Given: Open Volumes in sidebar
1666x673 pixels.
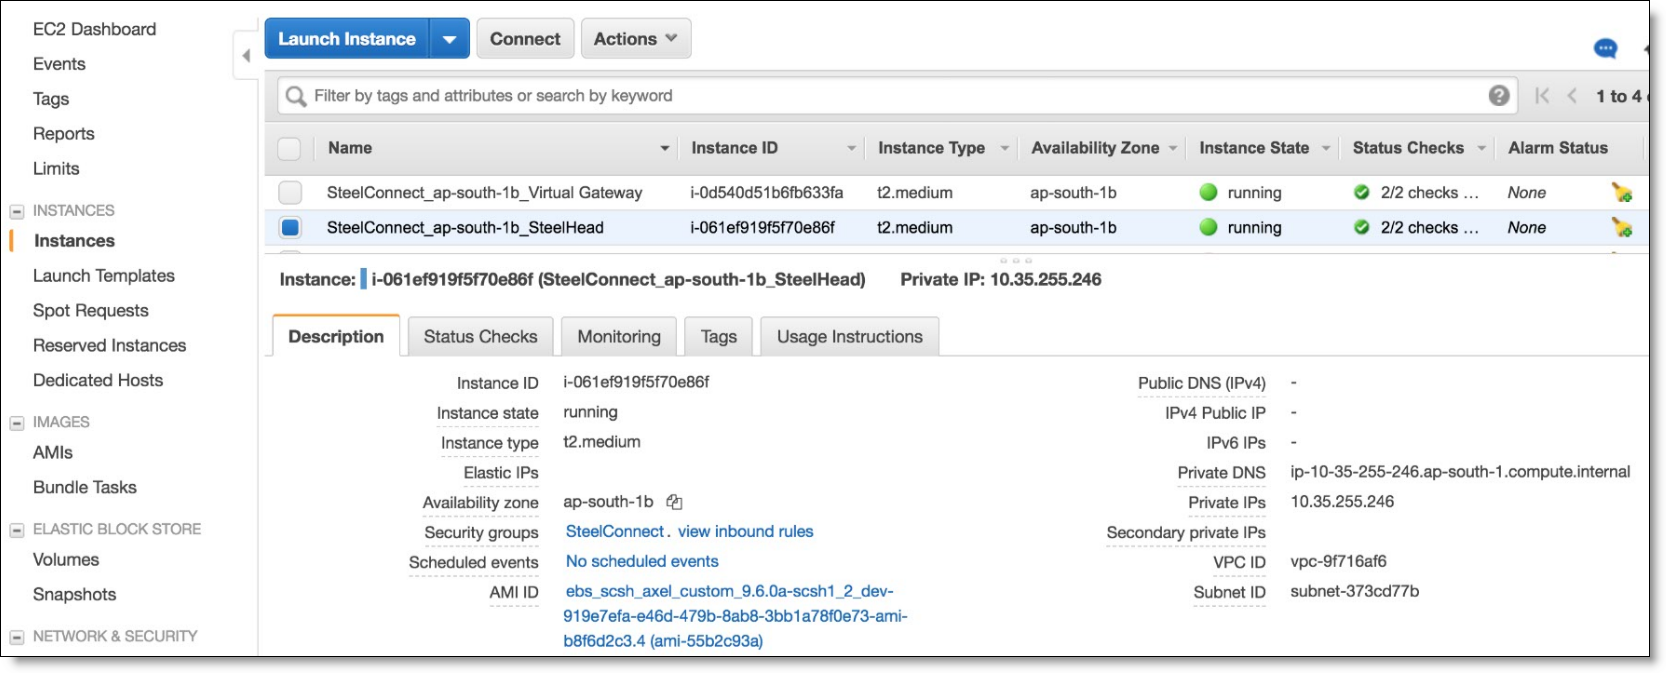Looking at the screenshot, I should tap(66, 560).
